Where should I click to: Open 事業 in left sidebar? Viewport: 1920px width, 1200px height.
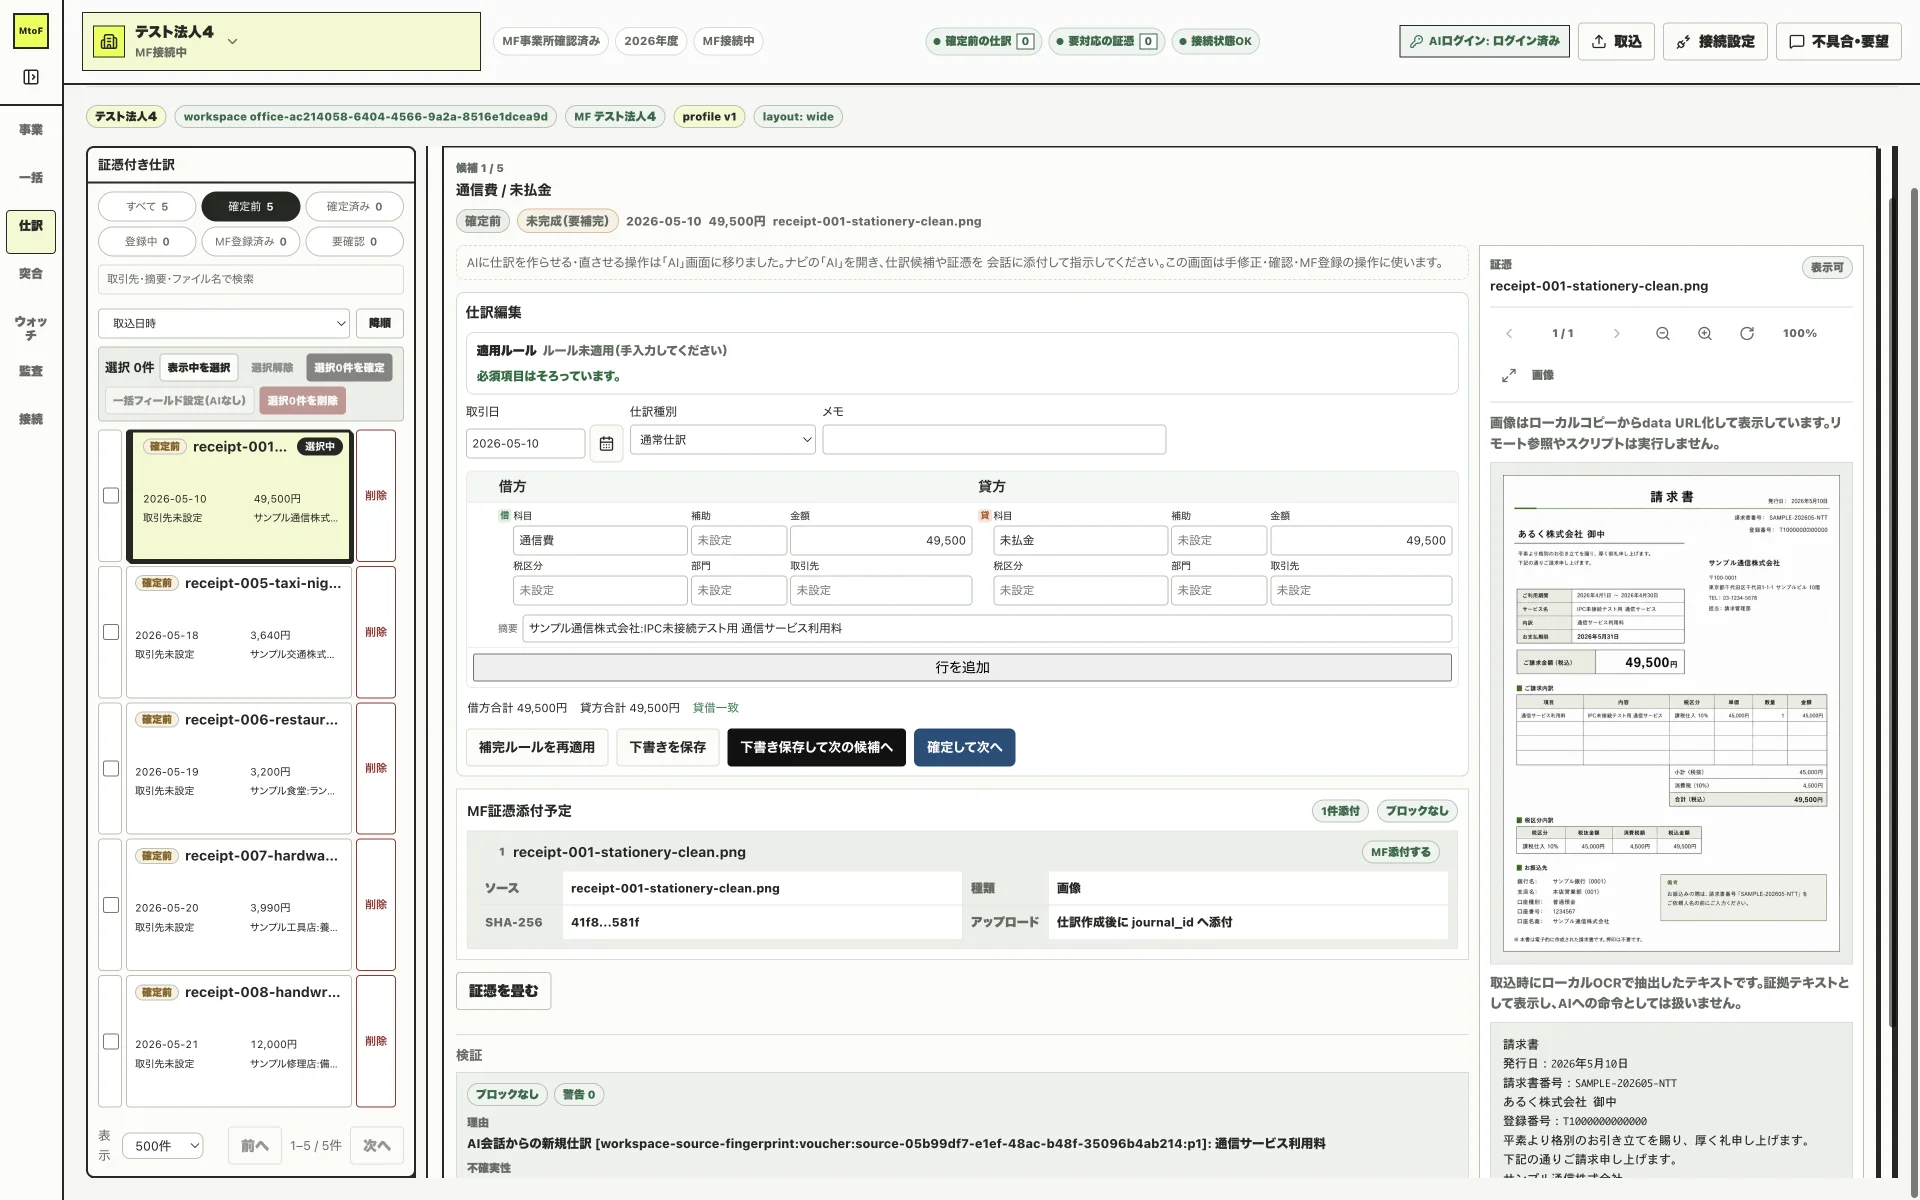[31, 130]
